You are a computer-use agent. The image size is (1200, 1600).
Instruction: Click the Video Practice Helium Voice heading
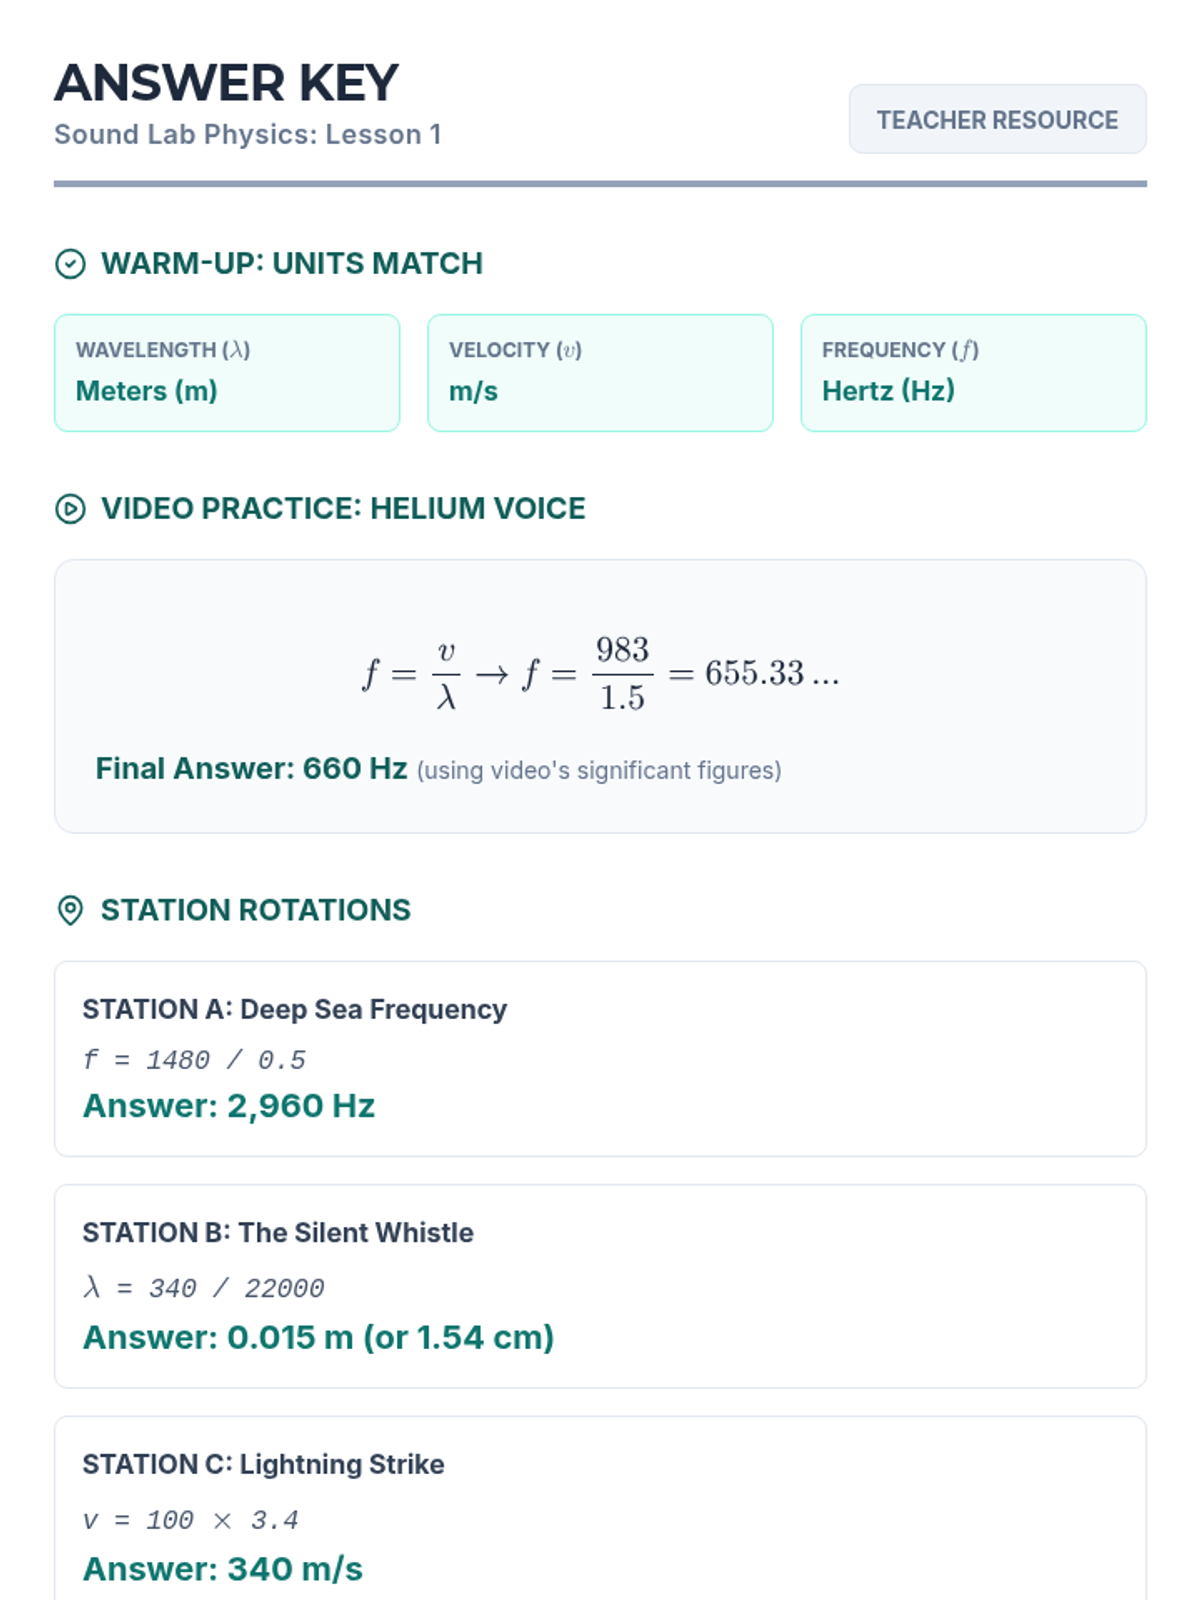343,509
